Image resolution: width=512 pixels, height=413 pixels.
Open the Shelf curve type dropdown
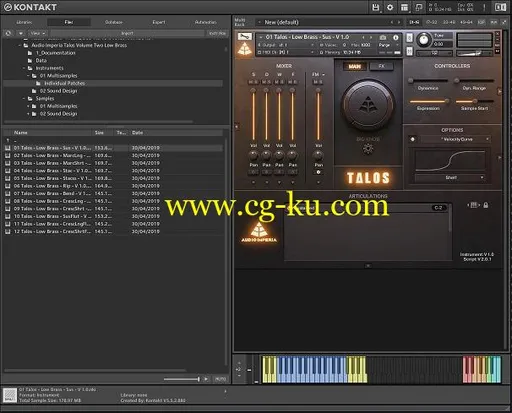(450, 178)
